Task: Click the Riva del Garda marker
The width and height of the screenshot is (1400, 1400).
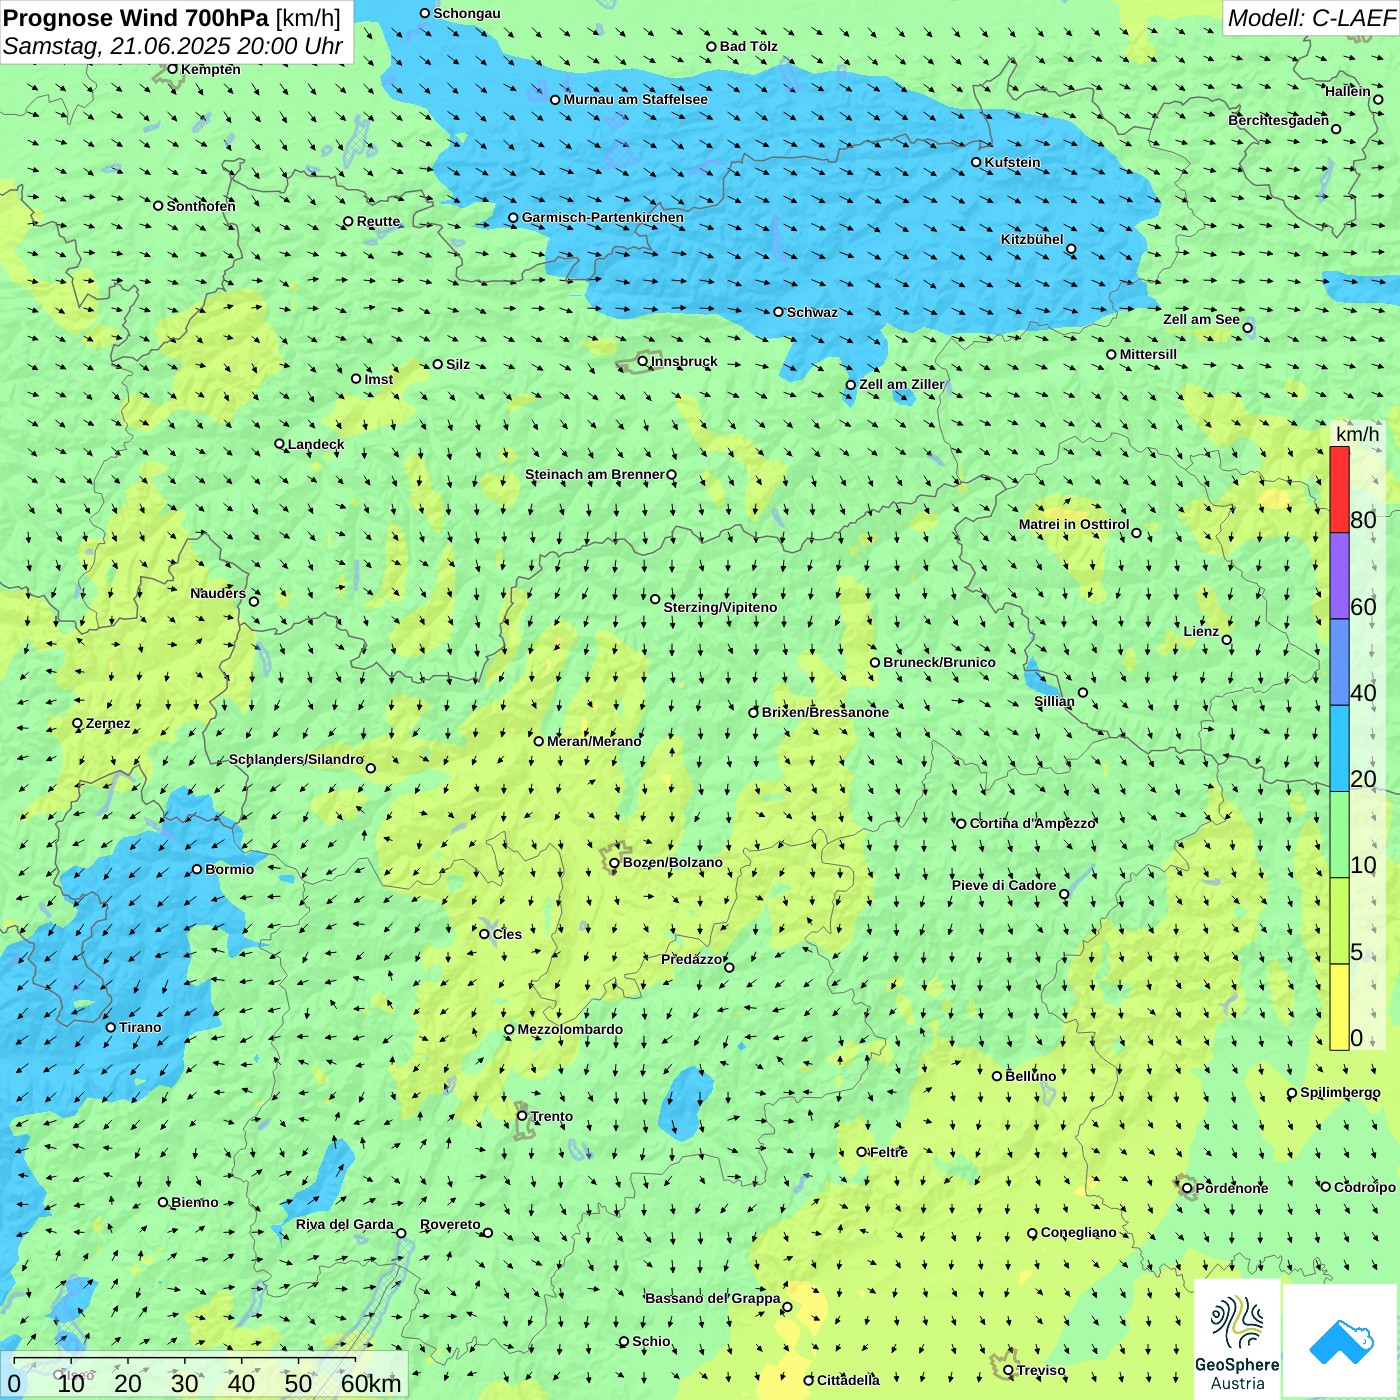Action: point(401,1233)
